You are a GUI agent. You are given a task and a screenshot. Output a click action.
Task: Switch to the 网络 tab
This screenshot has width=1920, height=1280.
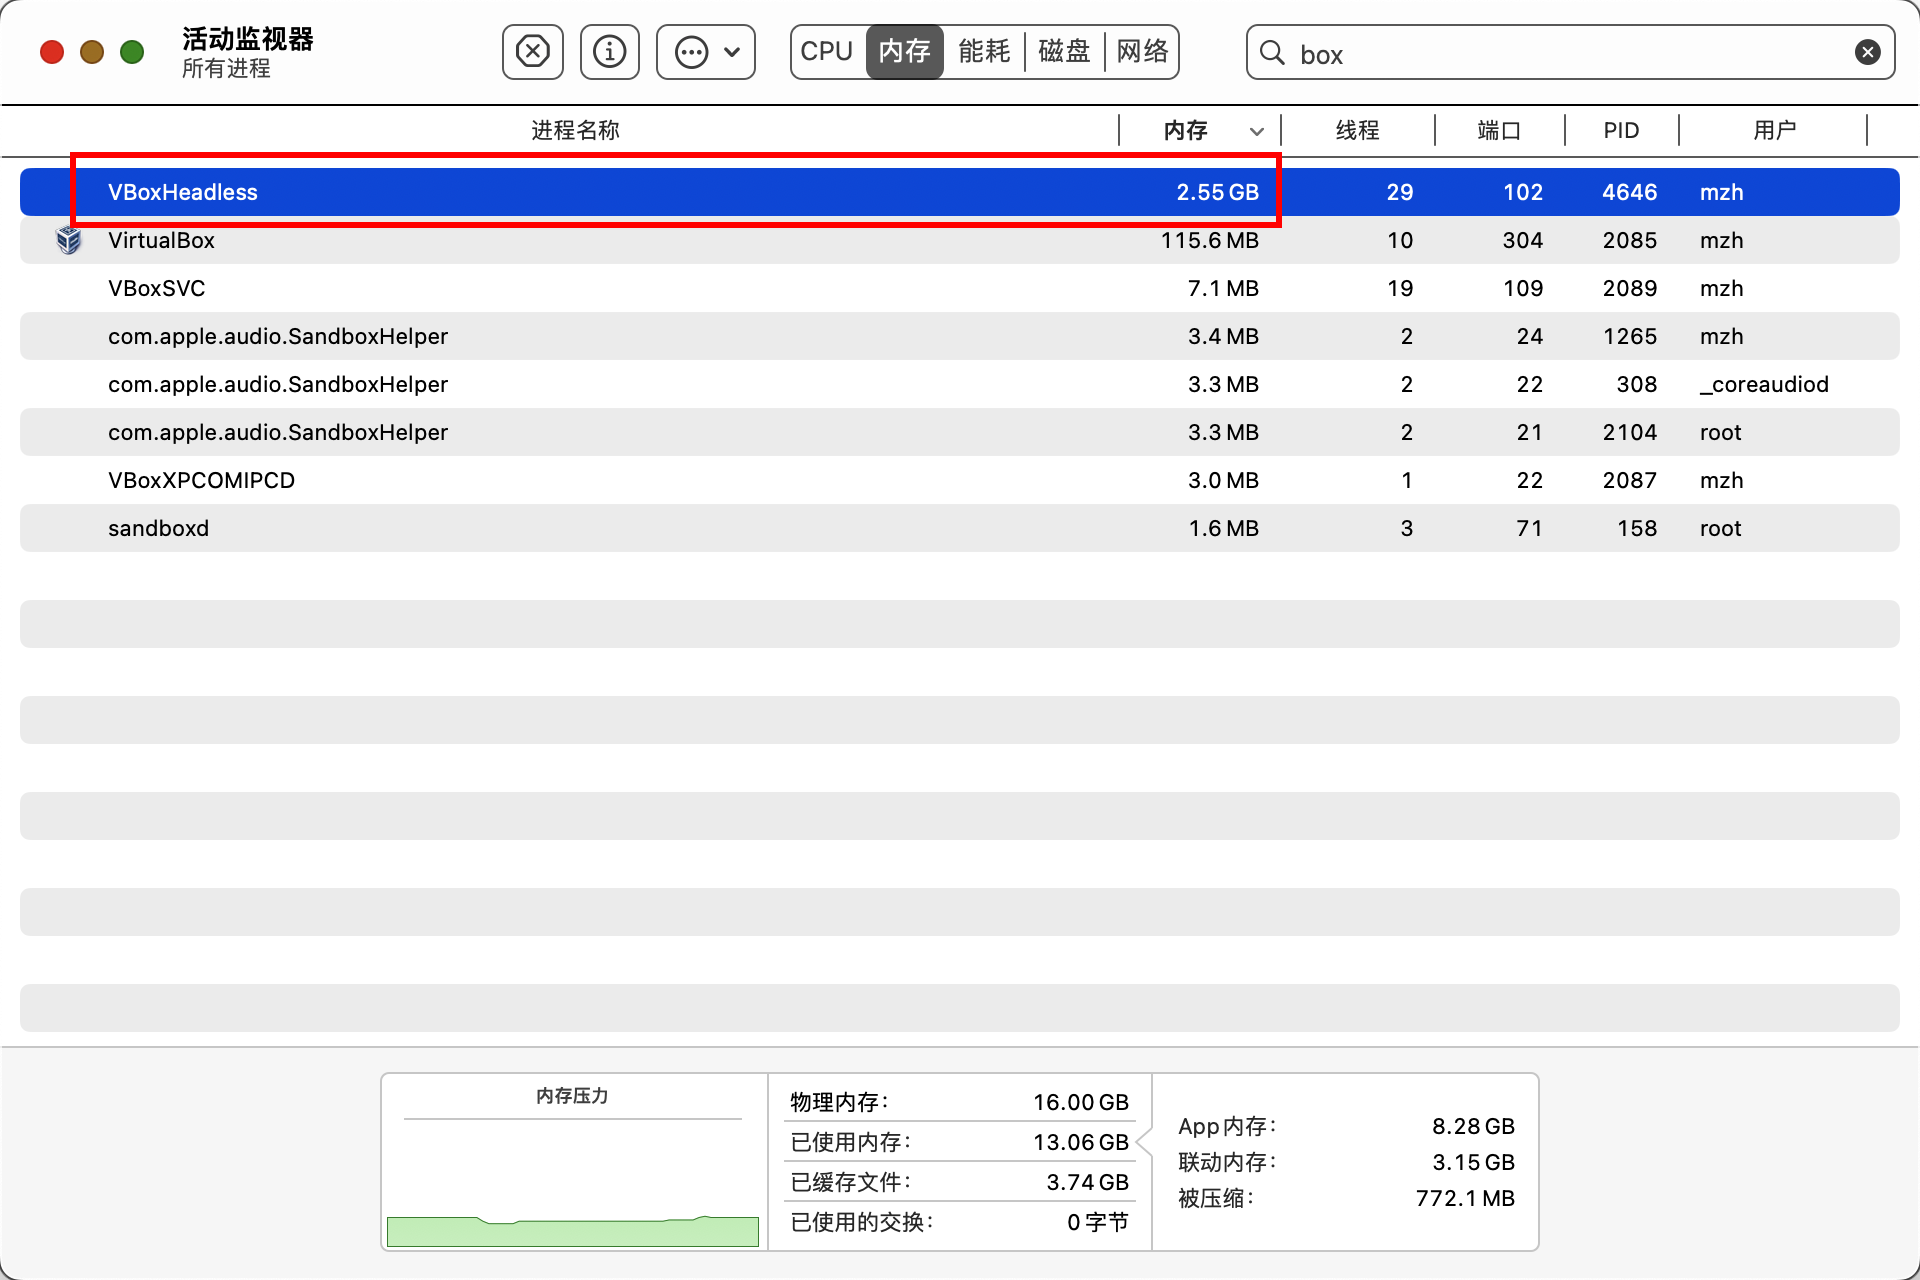1142,51
